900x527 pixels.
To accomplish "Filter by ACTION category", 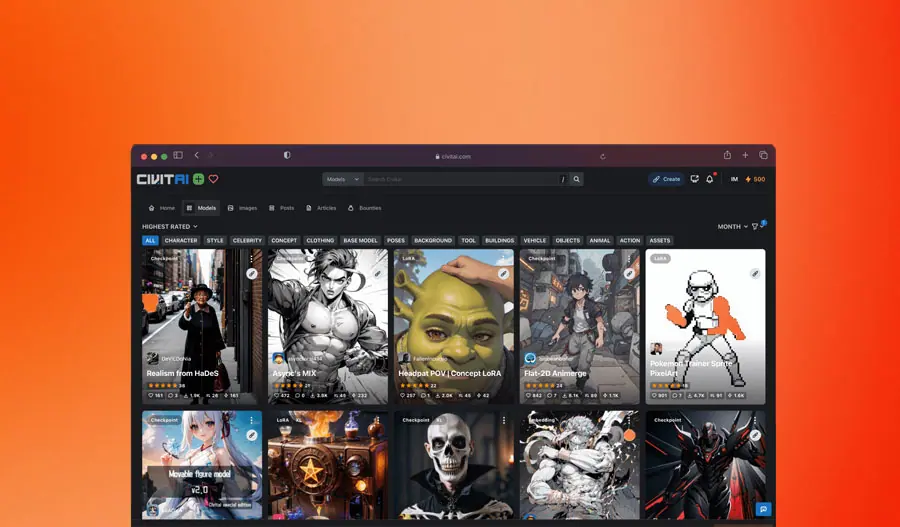I will point(630,241).
